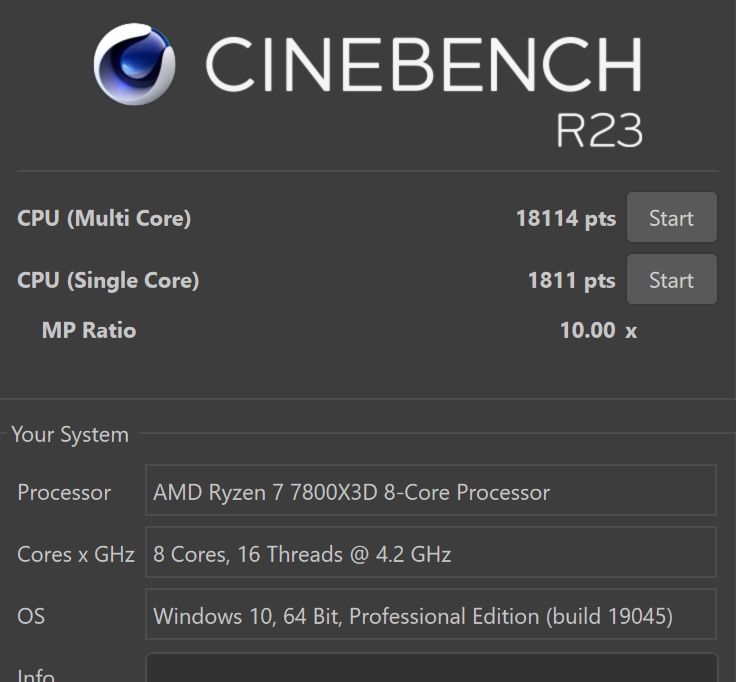Screen dimensions: 736x682
Task: Click the 10.00 x ratio value
Action: pyautogui.click(x=598, y=330)
